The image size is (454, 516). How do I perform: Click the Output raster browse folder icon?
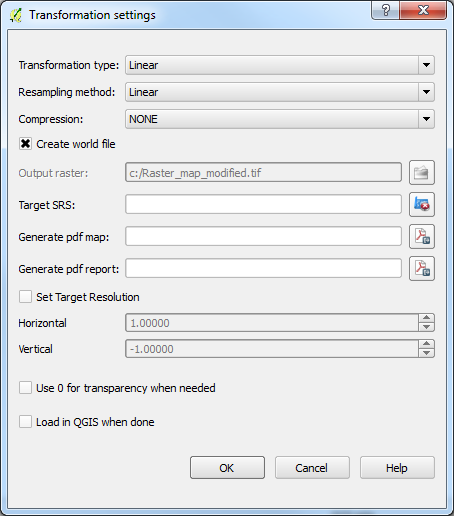tap(422, 173)
